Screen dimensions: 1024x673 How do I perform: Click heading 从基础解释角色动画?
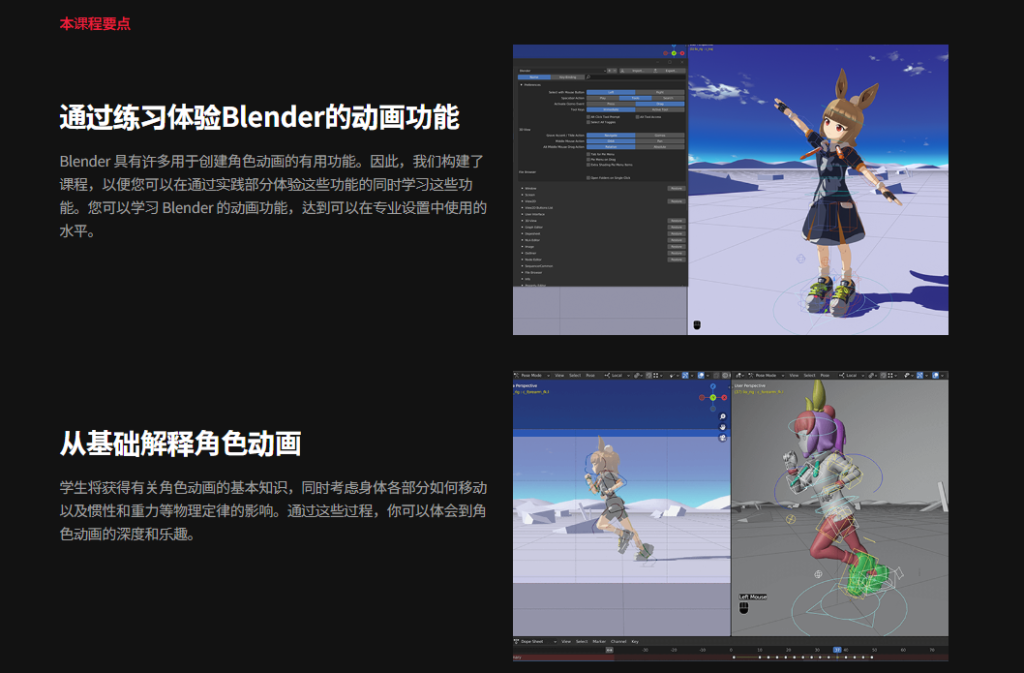pos(180,443)
